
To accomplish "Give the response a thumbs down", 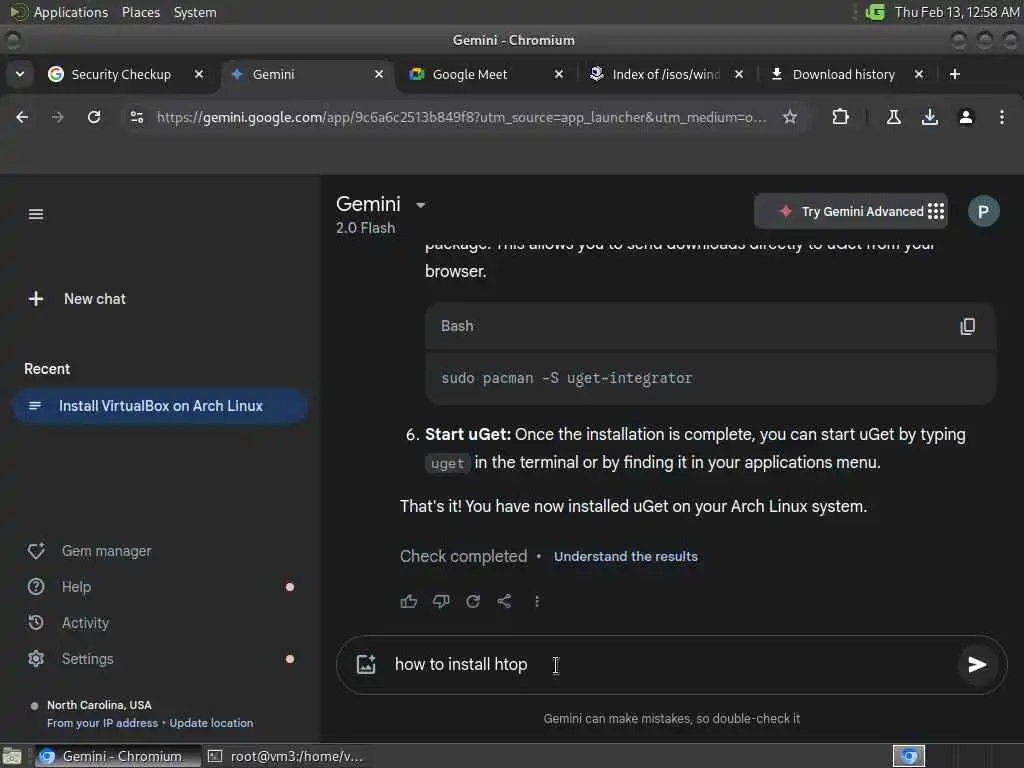I will tap(441, 601).
